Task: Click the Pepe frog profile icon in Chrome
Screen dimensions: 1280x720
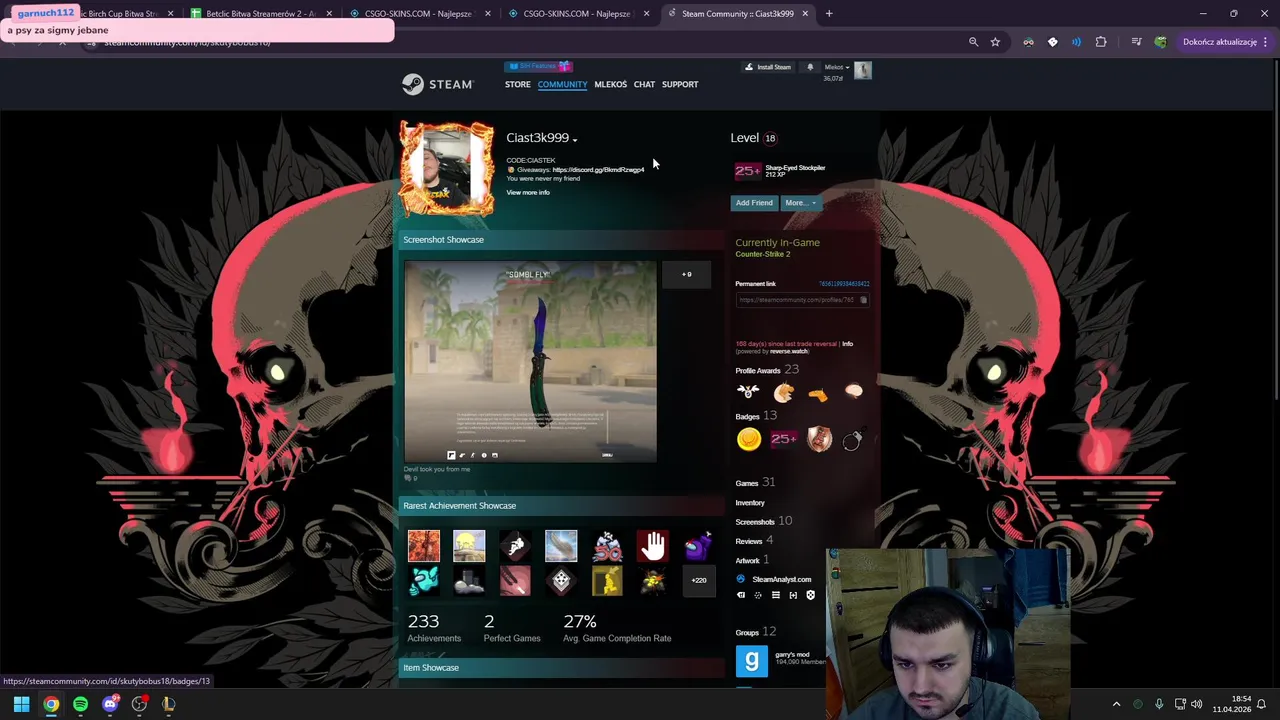Action: [x=1160, y=42]
